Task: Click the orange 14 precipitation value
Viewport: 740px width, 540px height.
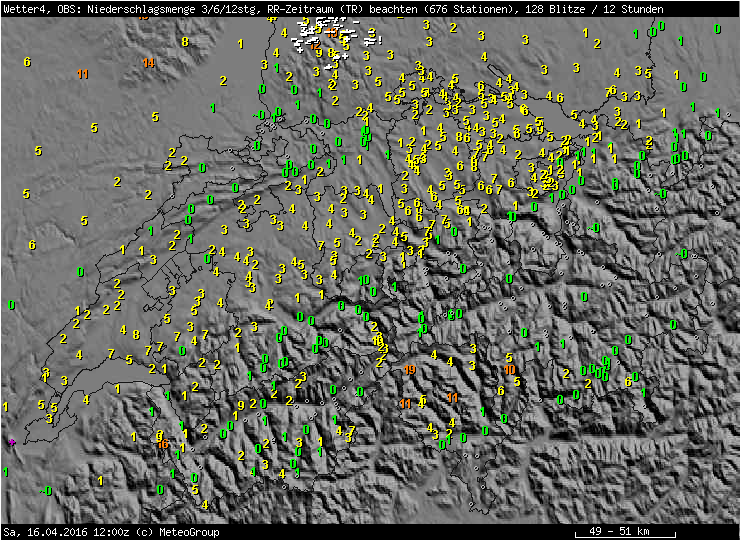Action: (149, 63)
